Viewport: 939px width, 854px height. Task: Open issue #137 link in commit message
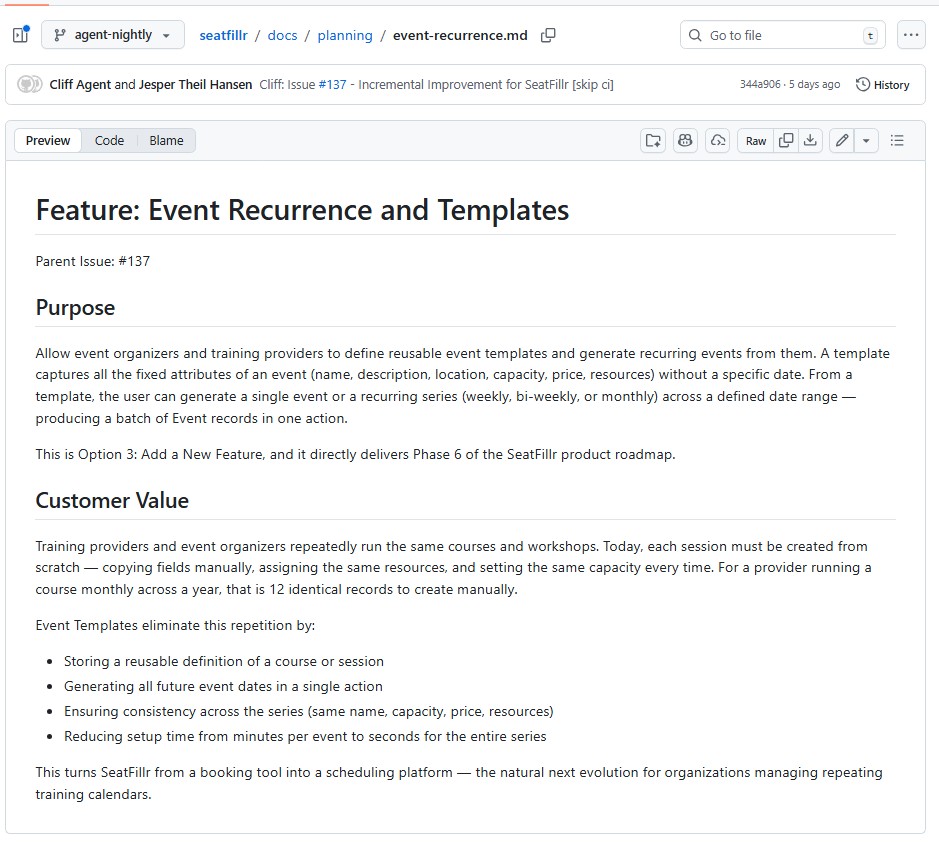coord(332,85)
